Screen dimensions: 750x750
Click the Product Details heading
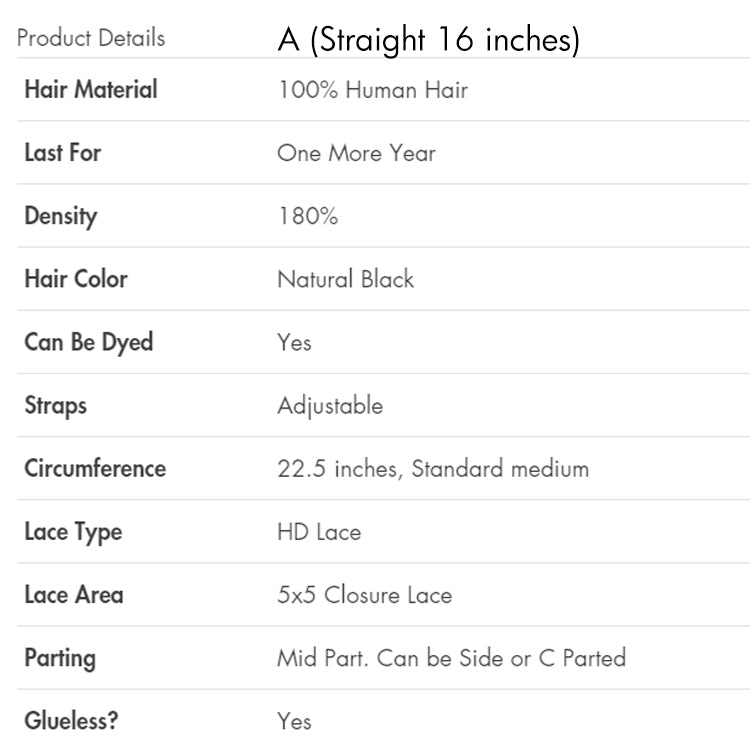tap(91, 39)
